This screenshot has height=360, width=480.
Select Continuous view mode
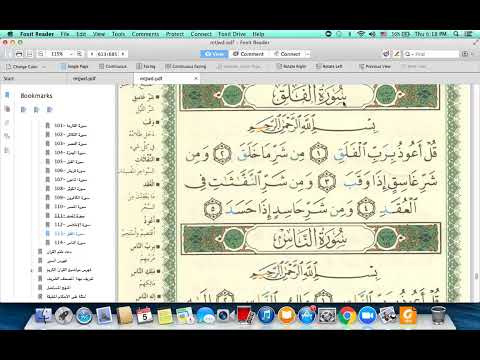click(113, 67)
